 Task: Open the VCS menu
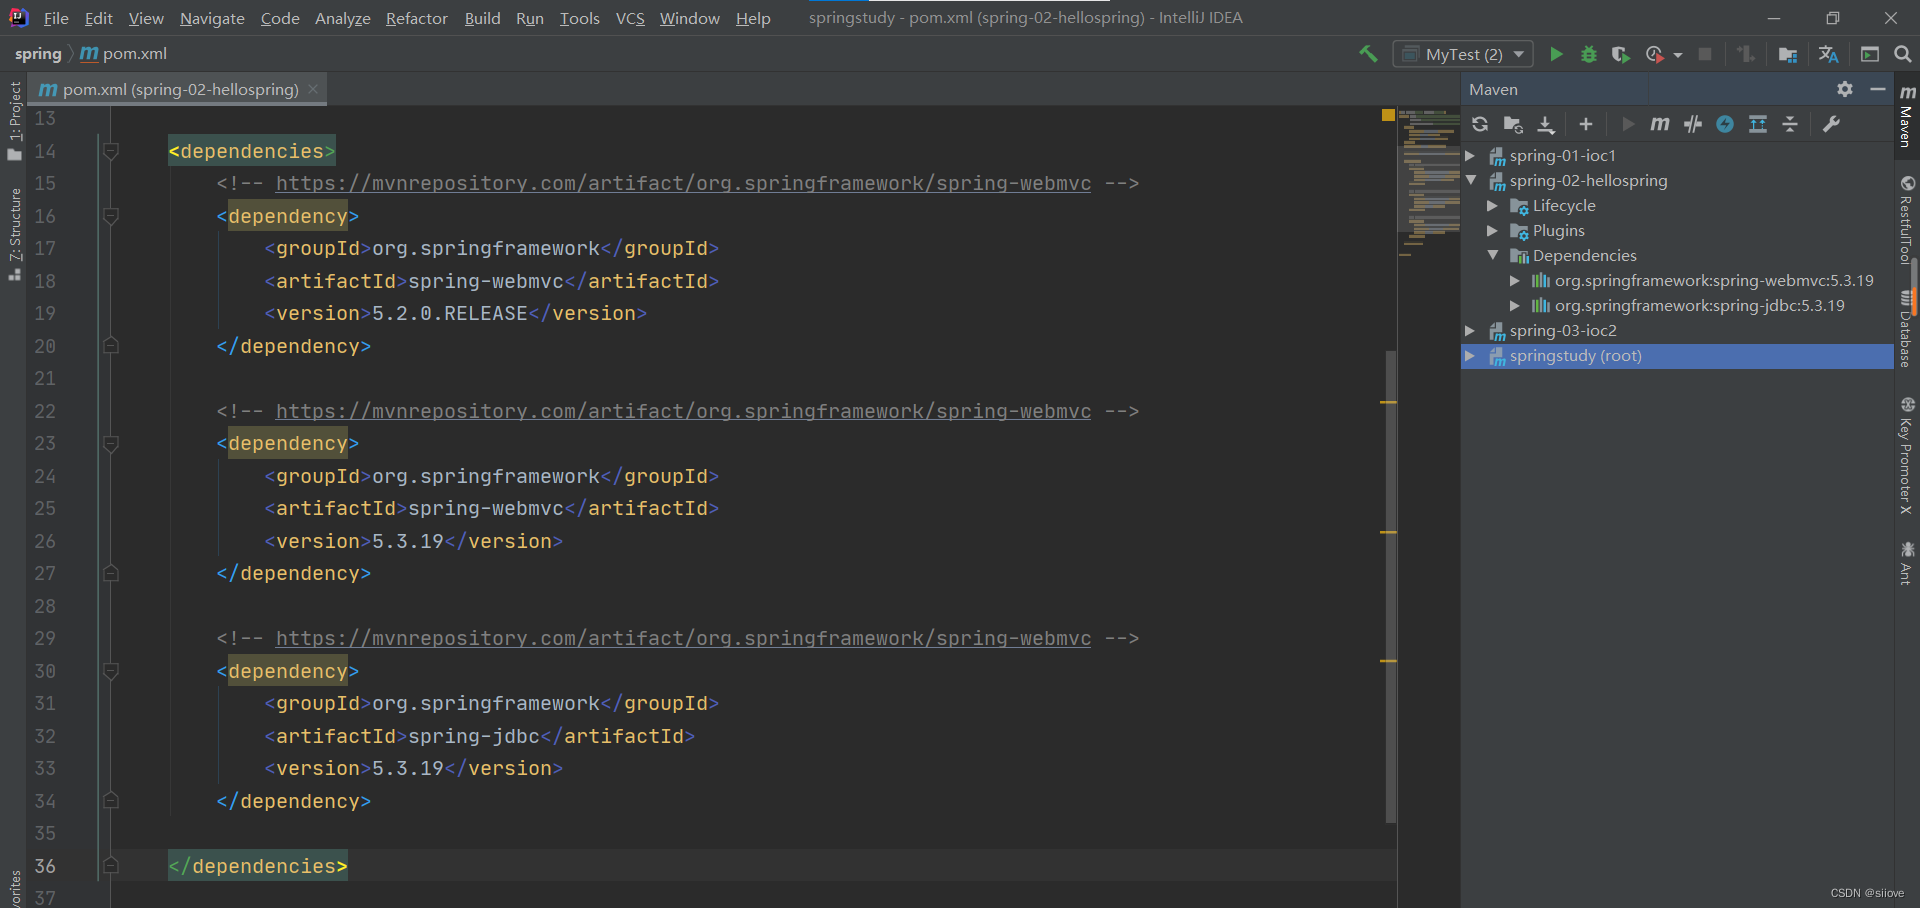tap(630, 18)
